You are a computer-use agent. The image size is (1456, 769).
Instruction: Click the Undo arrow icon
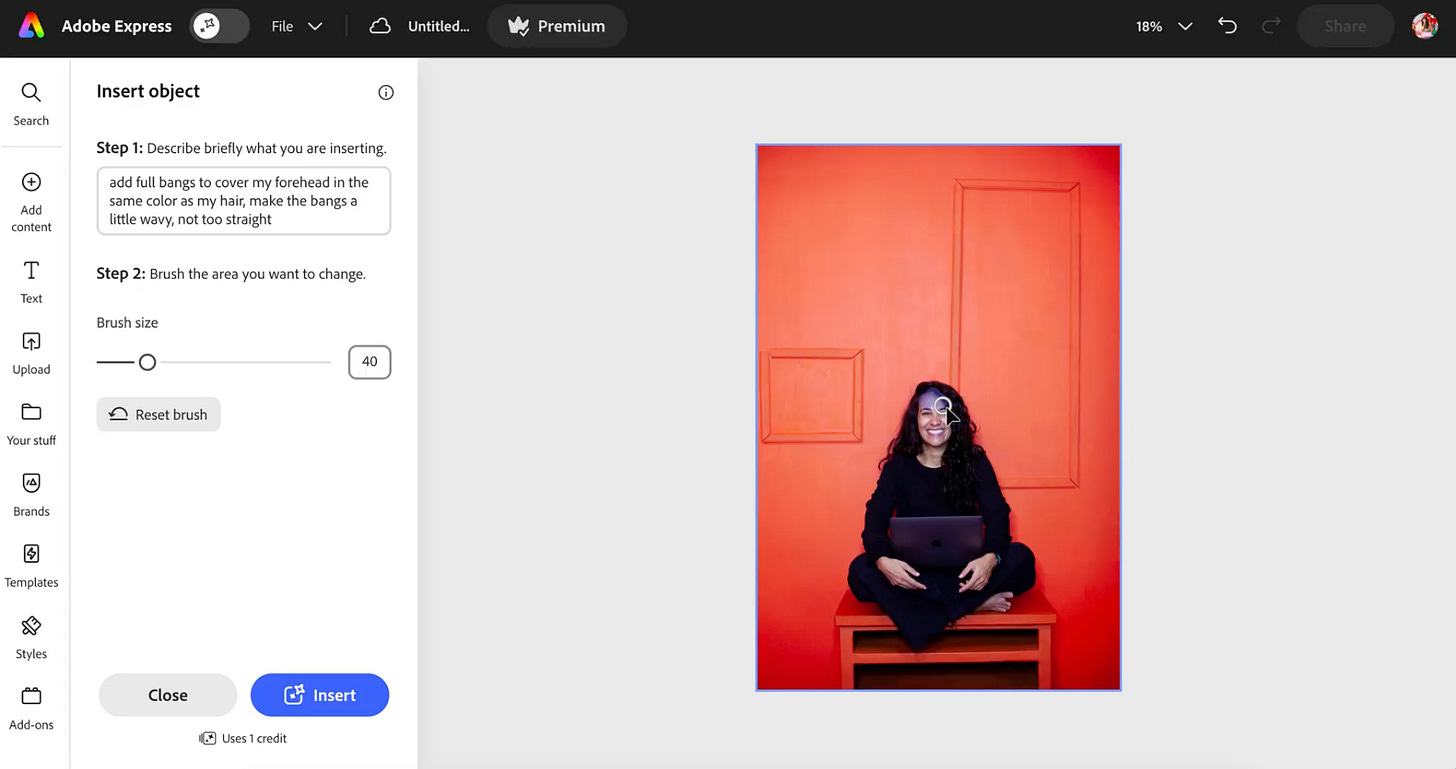1227,26
